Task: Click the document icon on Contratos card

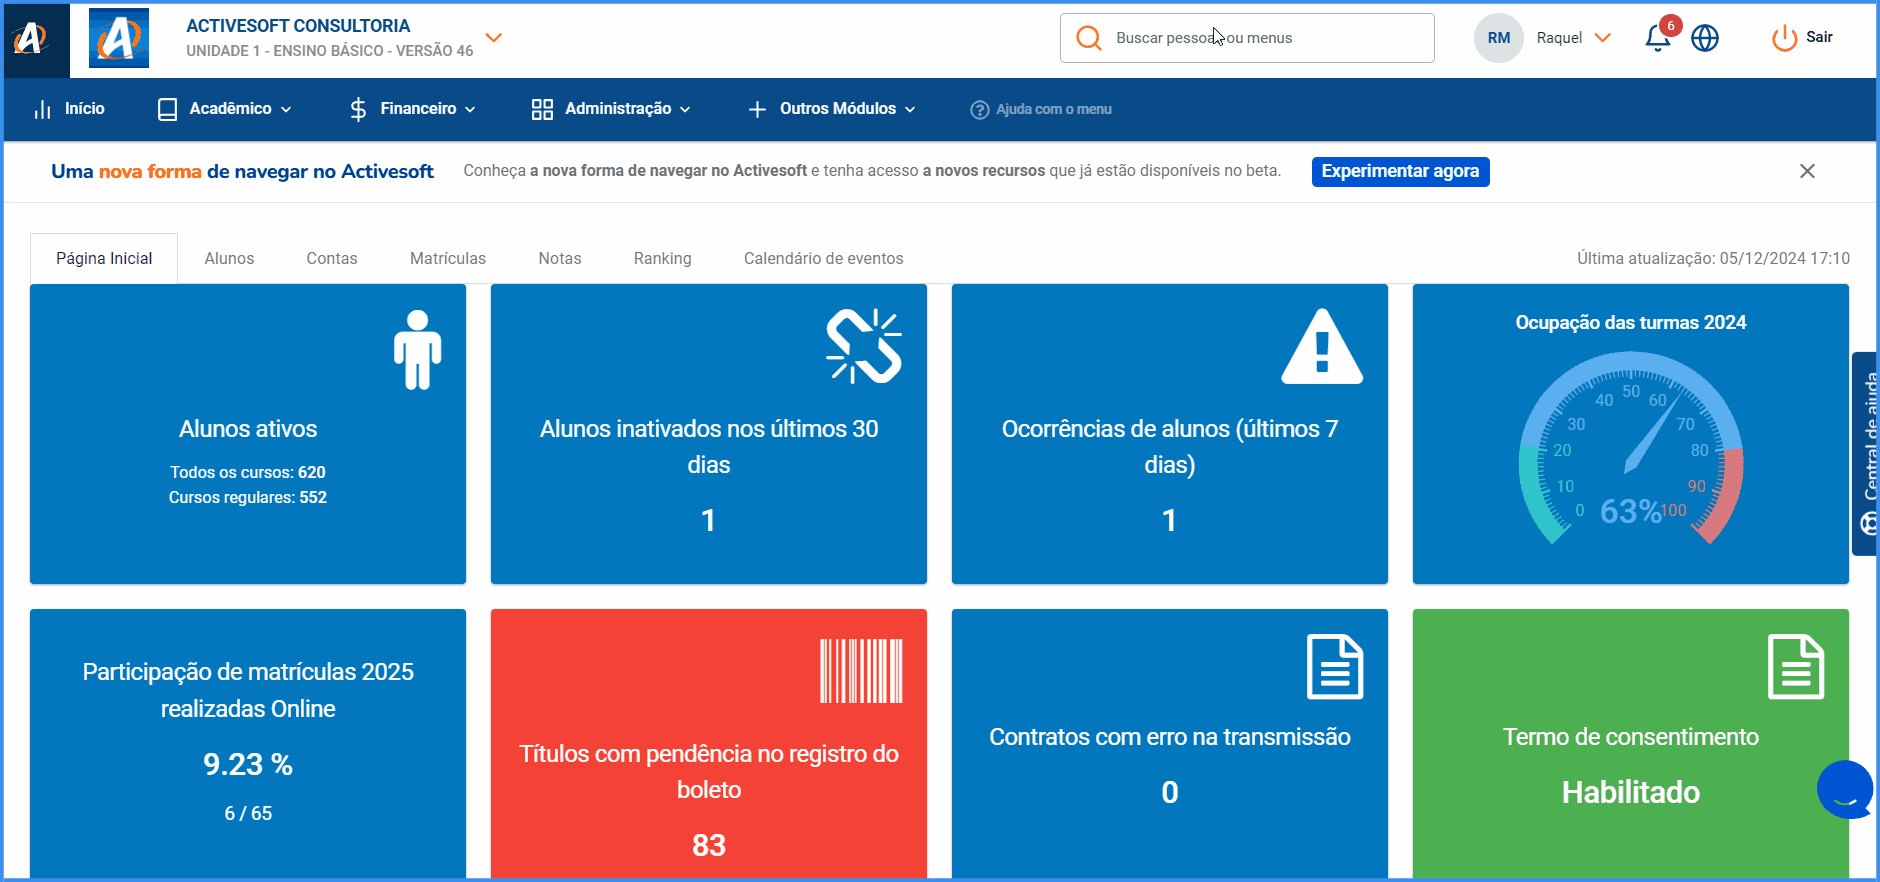Action: tap(1335, 667)
